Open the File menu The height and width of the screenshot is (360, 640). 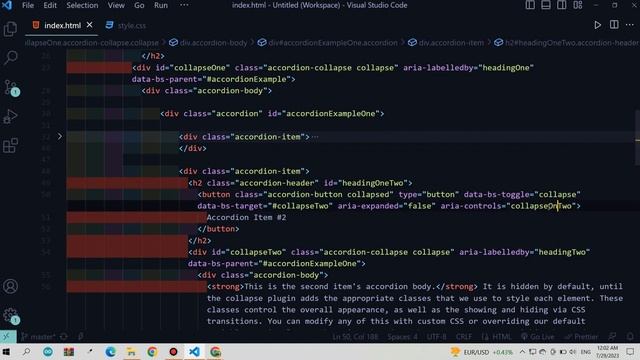click(x=28, y=5)
